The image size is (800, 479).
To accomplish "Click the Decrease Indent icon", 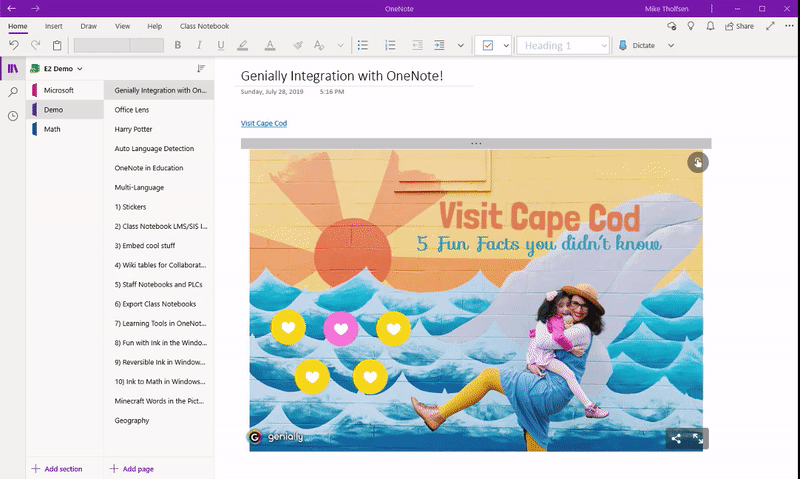I will click(x=417, y=45).
